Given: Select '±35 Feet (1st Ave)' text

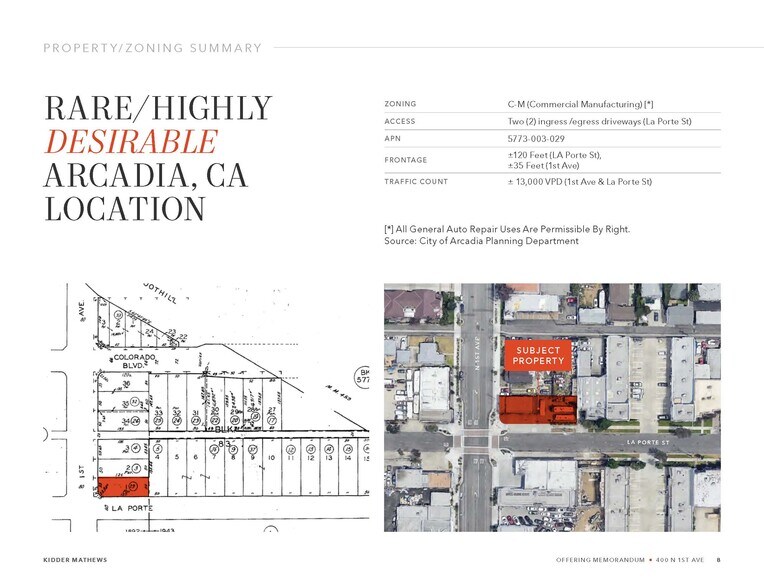Looking at the screenshot, I should pyautogui.click(x=543, y=166).
